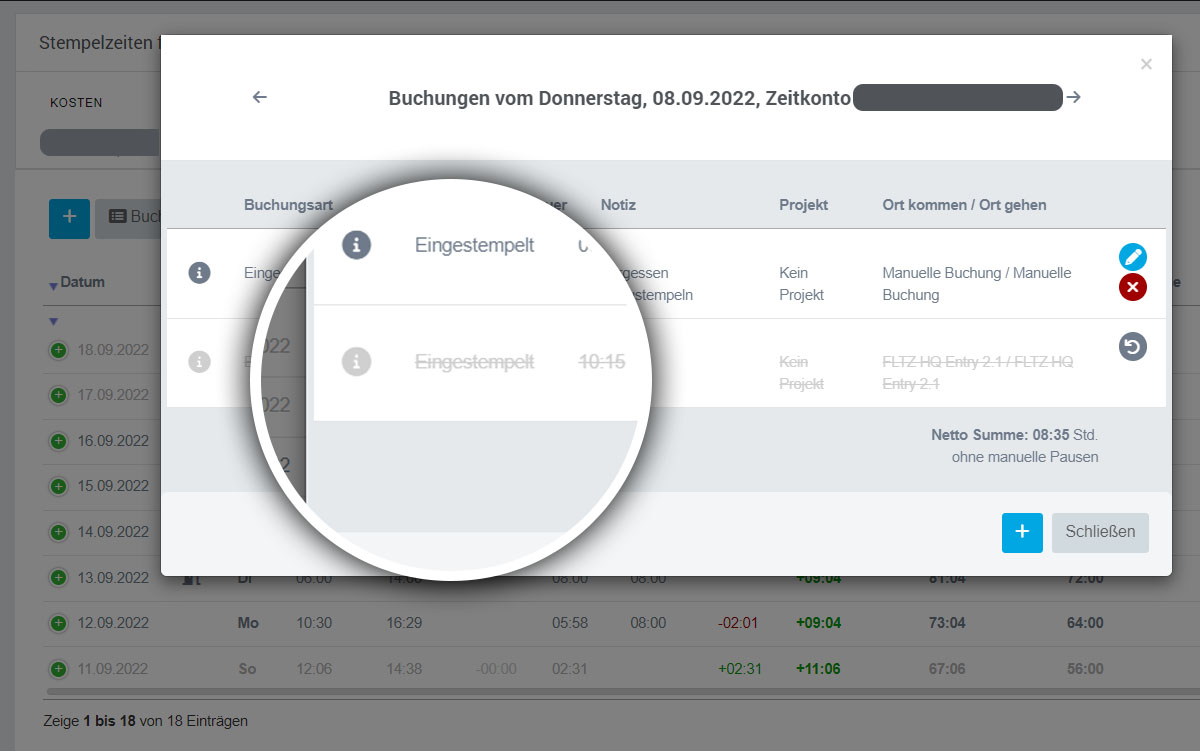Click the 05:58 duration cell

(x=570, y=623)
